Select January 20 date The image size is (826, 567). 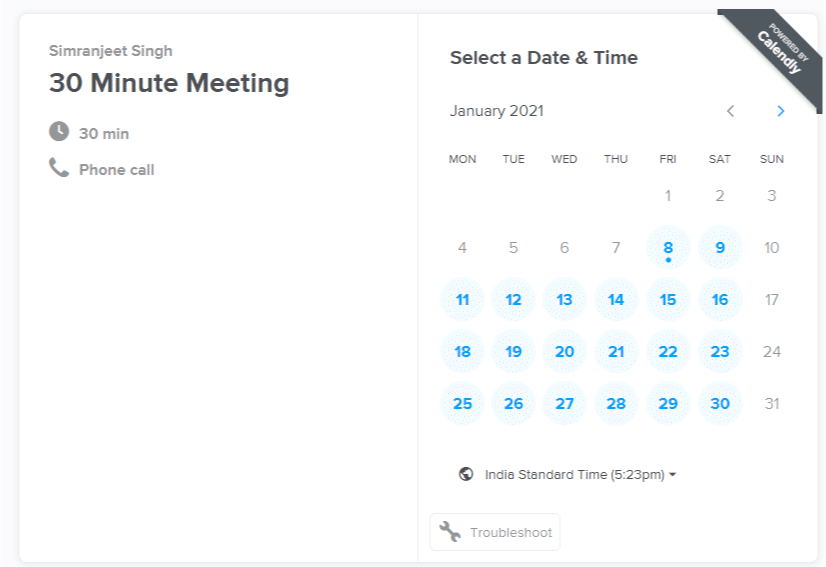click(564, 351)
